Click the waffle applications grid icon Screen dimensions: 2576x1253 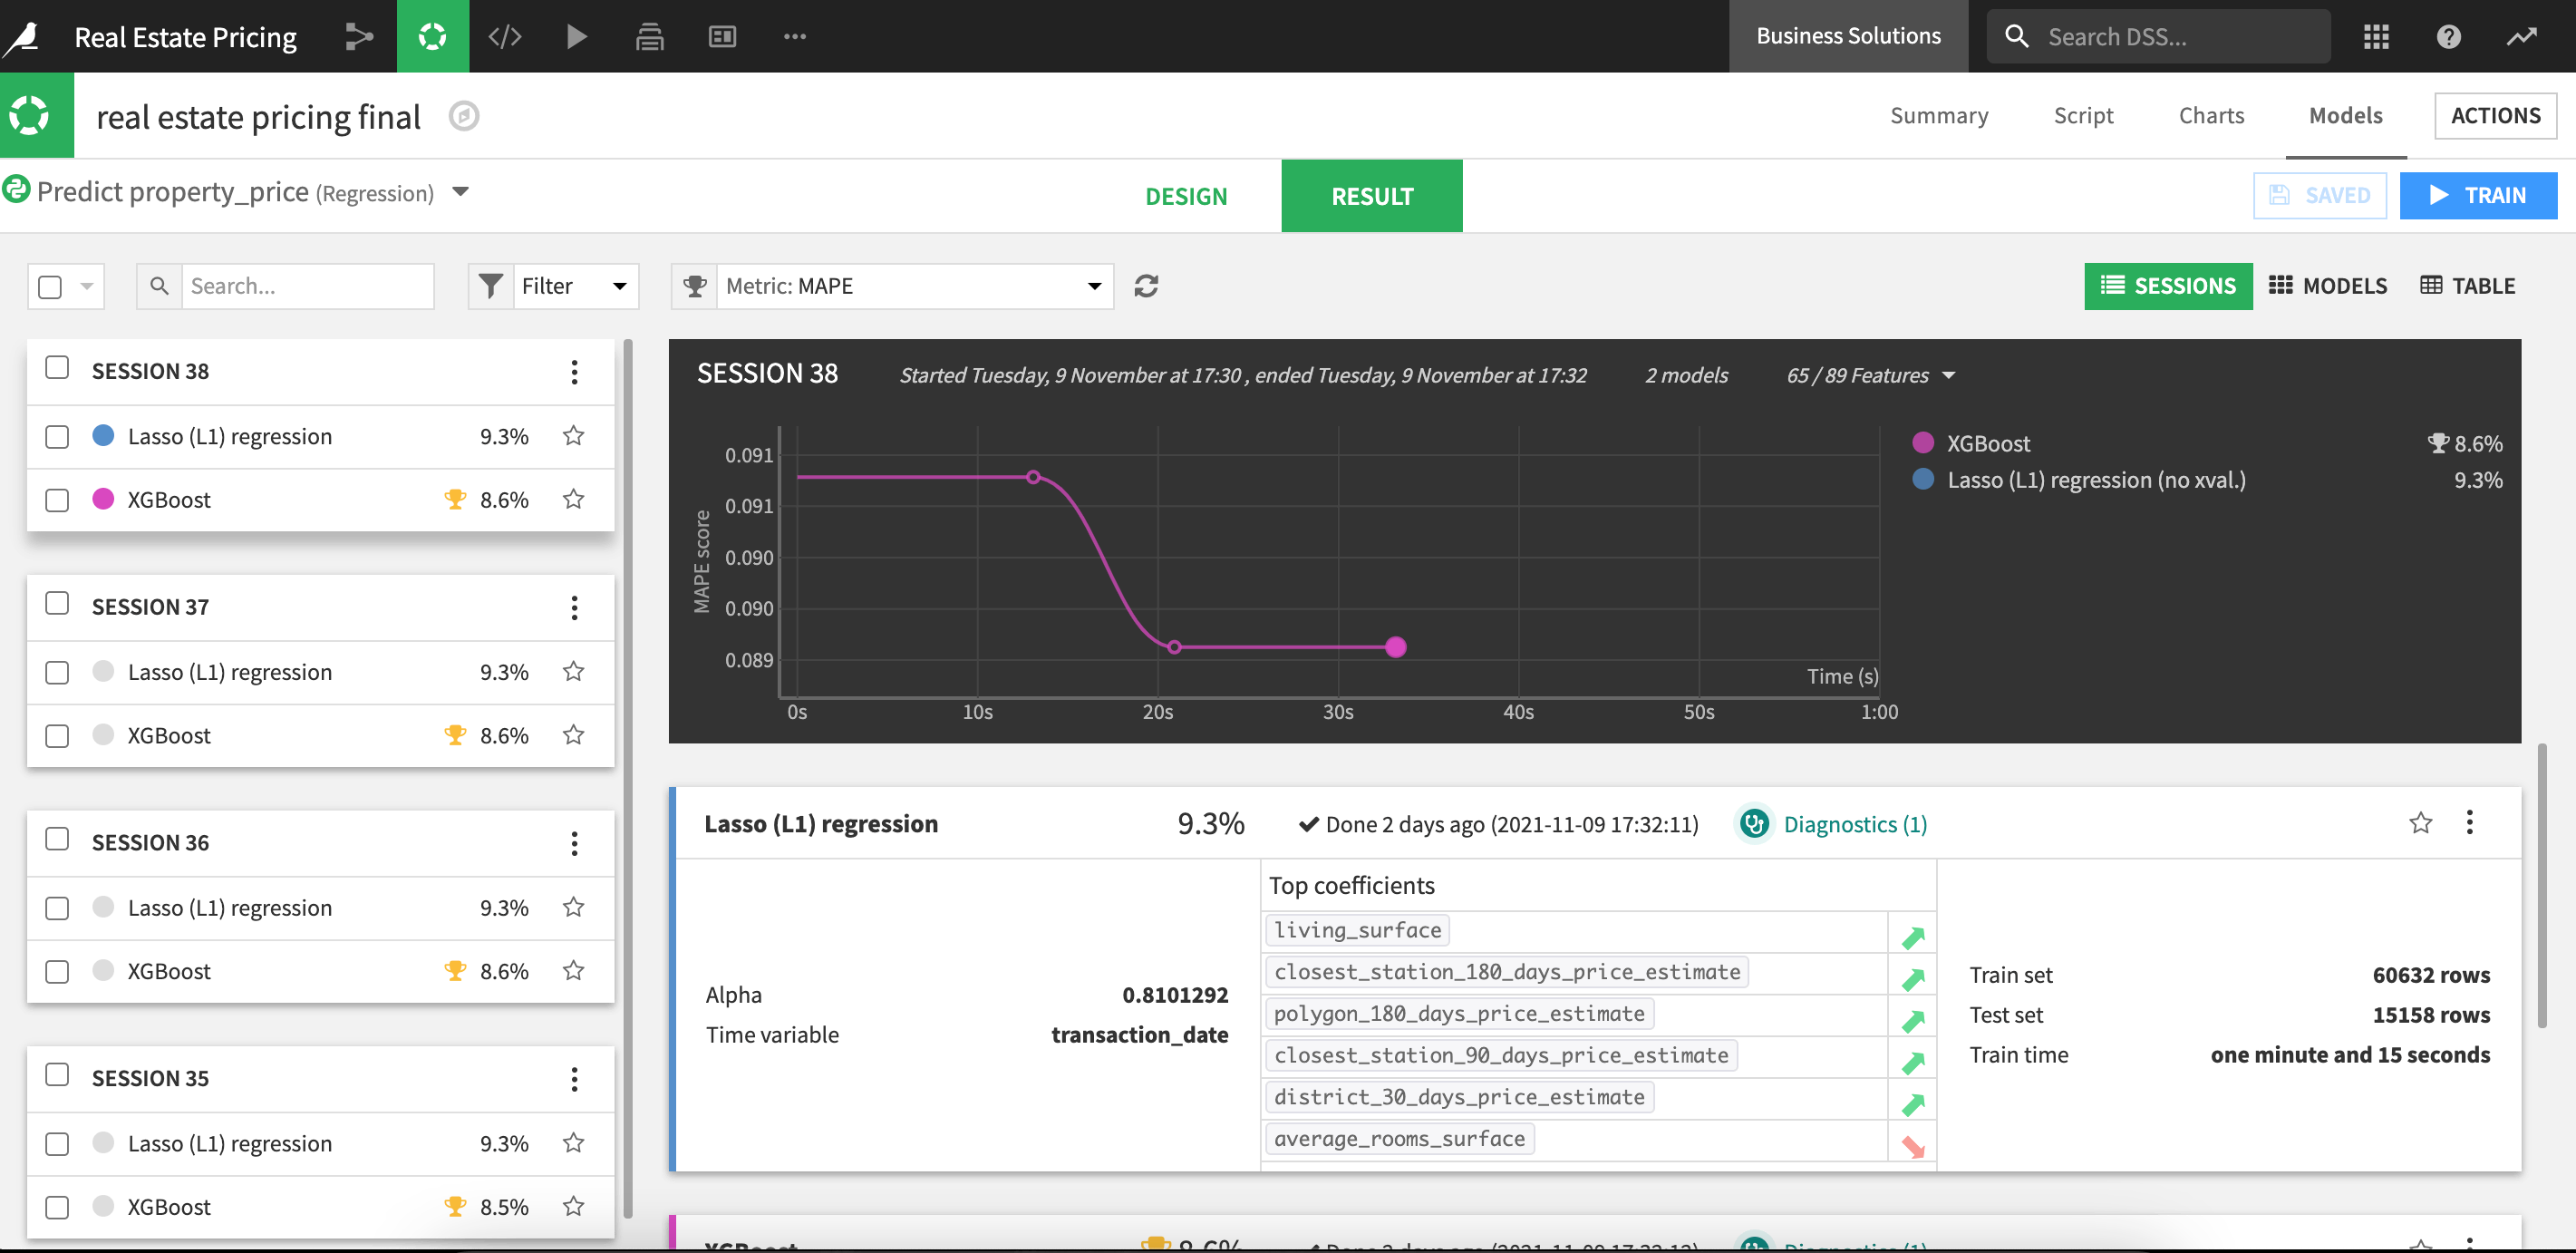click(x=2377, y=36)
